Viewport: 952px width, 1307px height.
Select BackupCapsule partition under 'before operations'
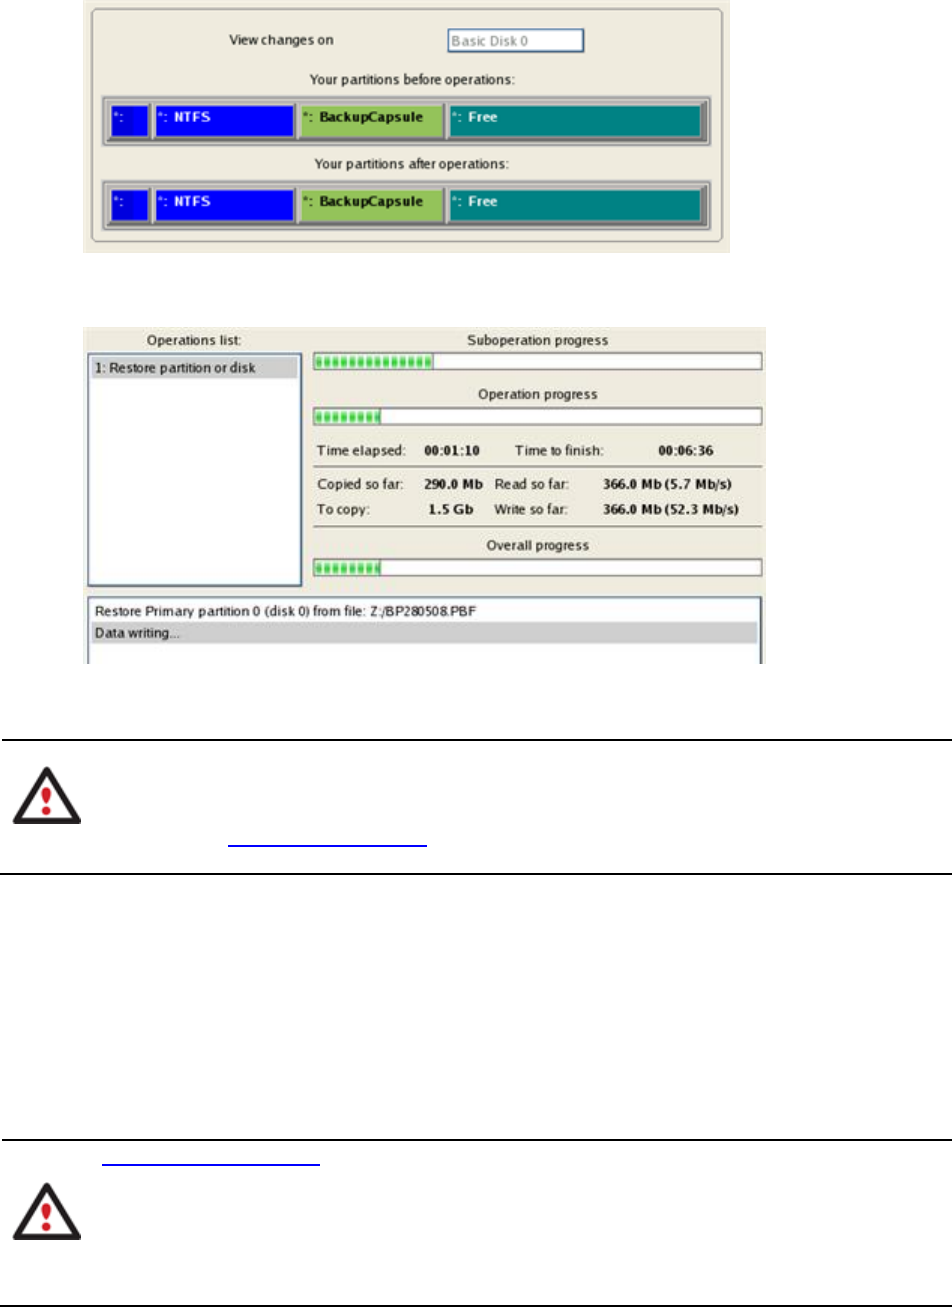tap(371, 121)
